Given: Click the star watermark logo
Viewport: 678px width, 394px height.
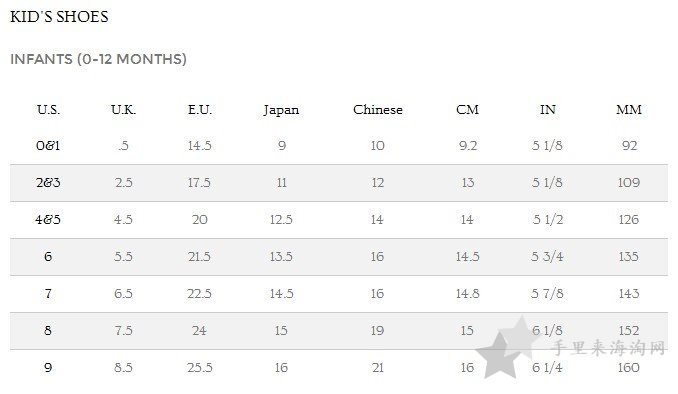Looking at the screenshot, I should 508,346.
